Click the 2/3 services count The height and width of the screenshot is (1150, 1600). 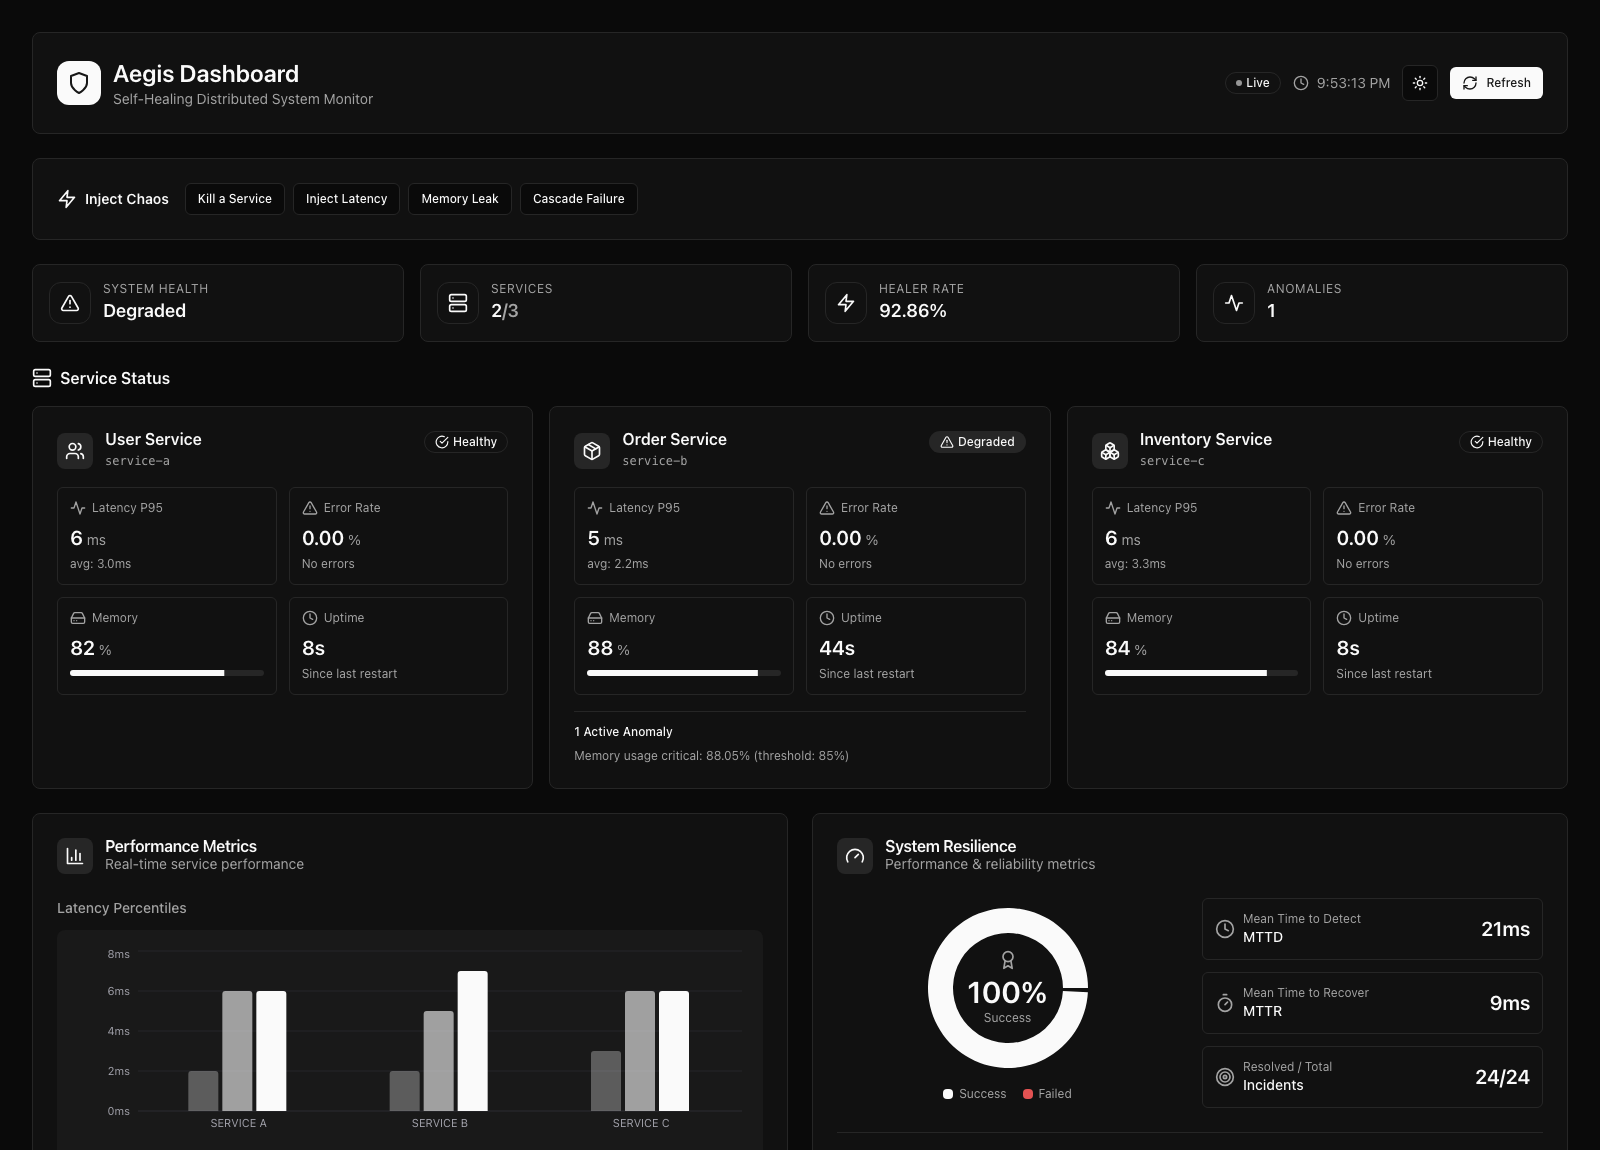tap(505, 311)
